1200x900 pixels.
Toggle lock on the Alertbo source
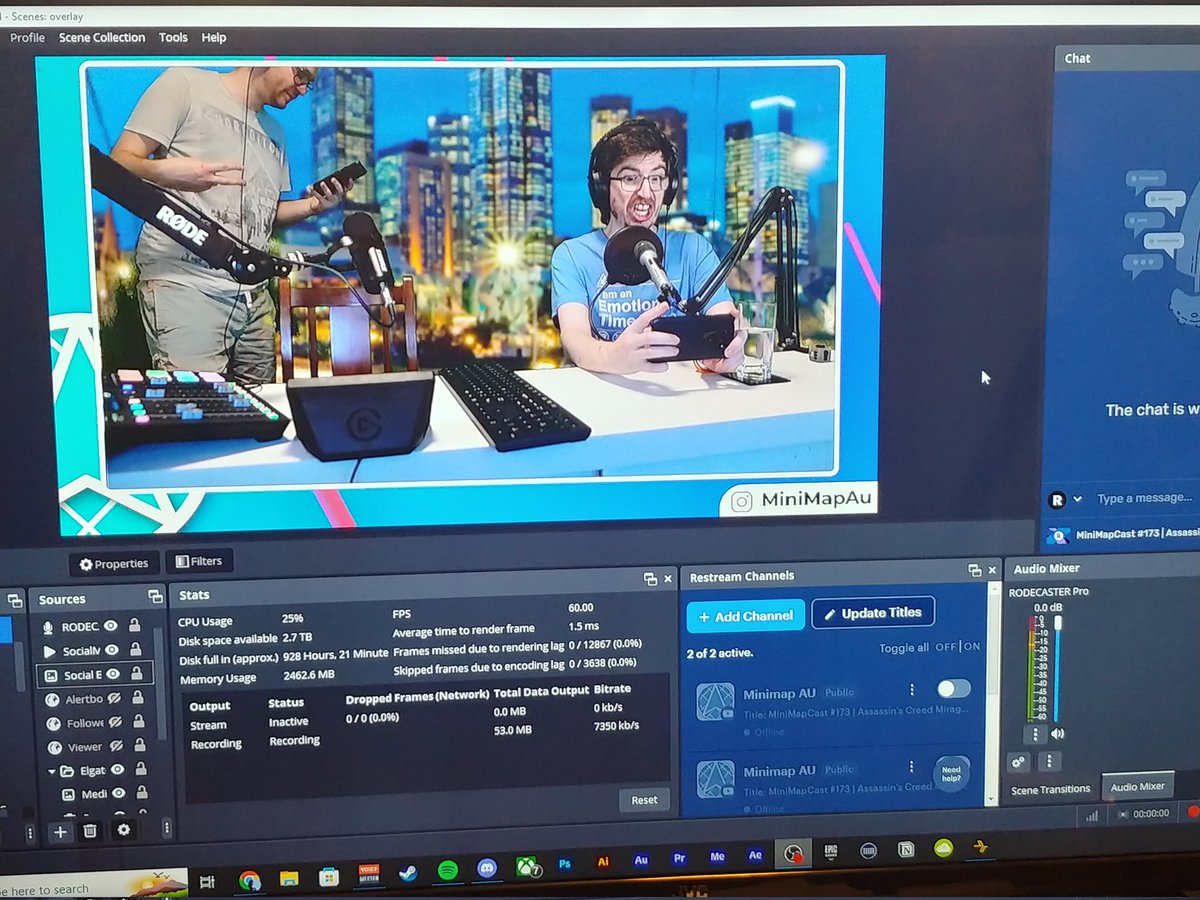point(140,697)
